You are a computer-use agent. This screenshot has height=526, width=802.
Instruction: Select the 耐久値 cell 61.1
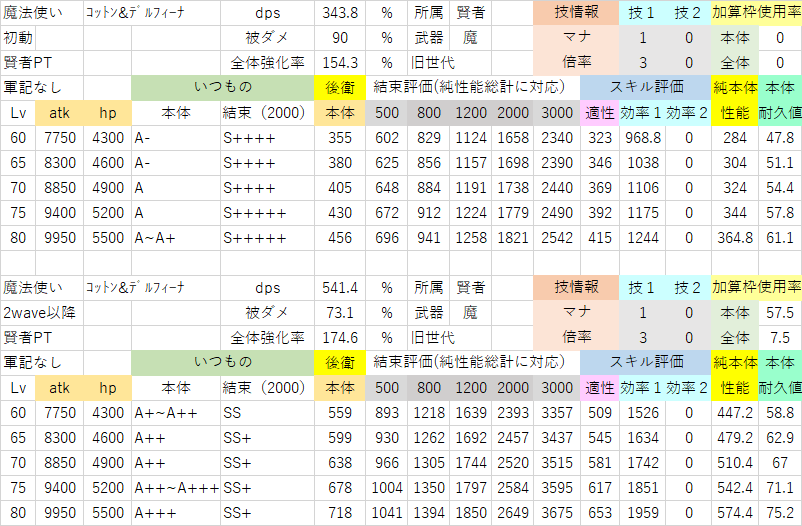780,238
